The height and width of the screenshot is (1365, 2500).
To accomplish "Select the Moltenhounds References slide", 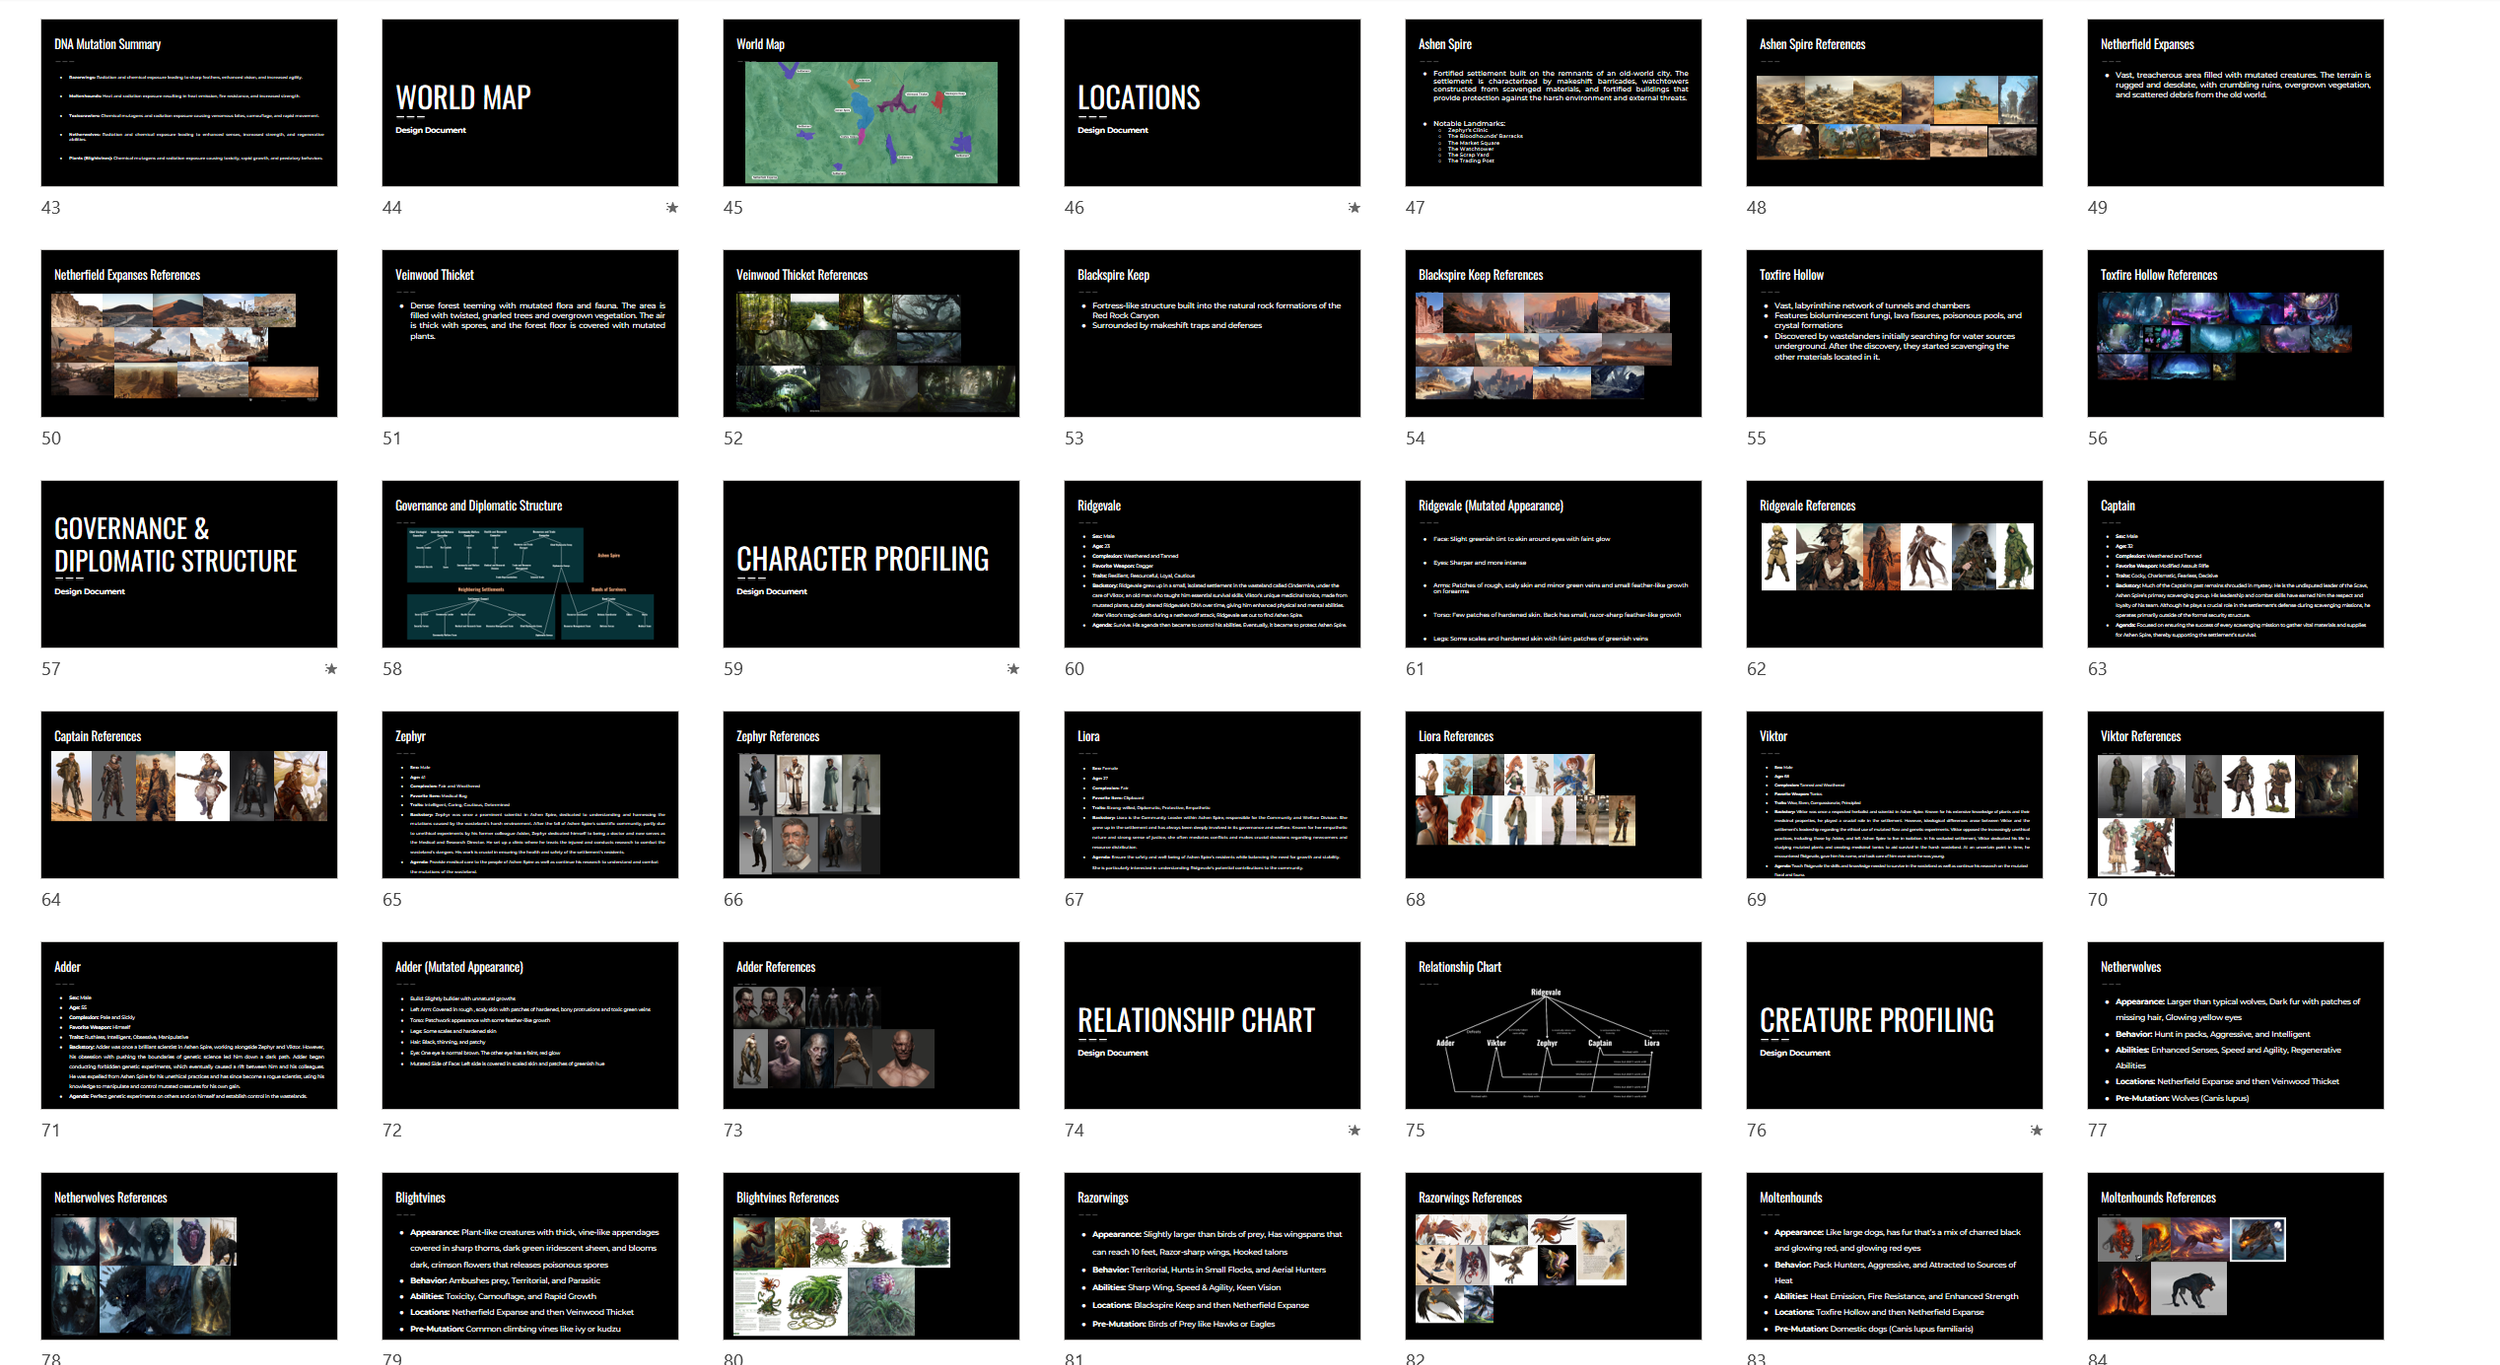I will click(2235, 1256).
